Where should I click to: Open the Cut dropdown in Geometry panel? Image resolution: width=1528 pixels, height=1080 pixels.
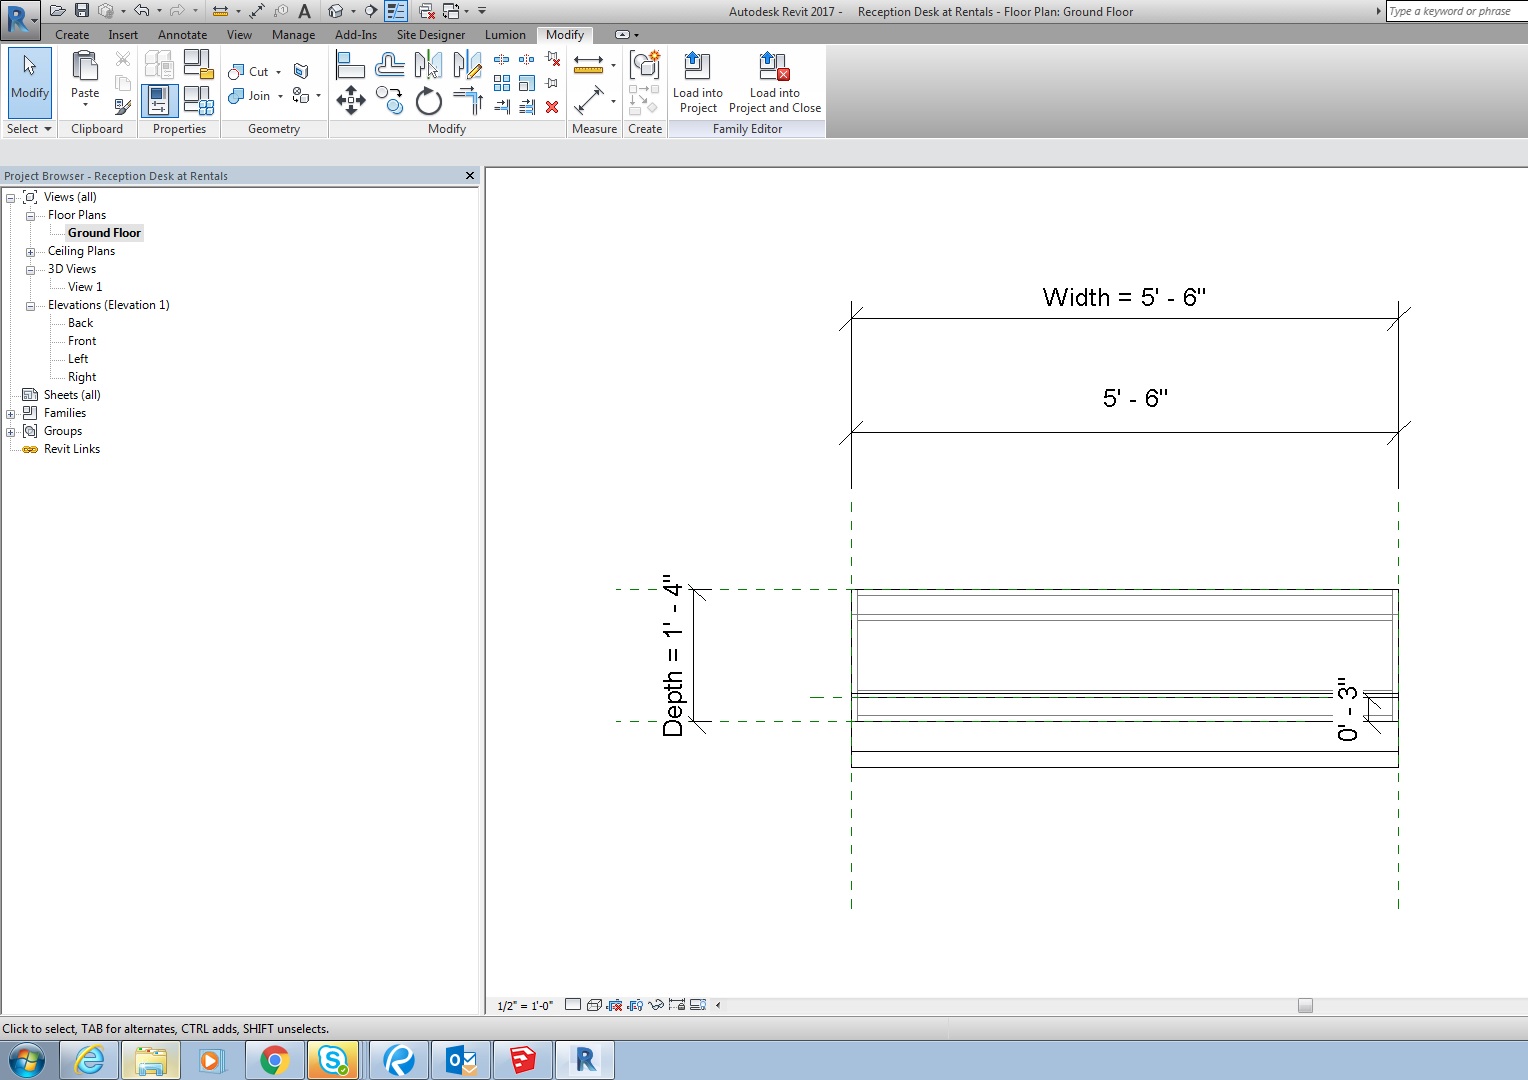[278, 71]
